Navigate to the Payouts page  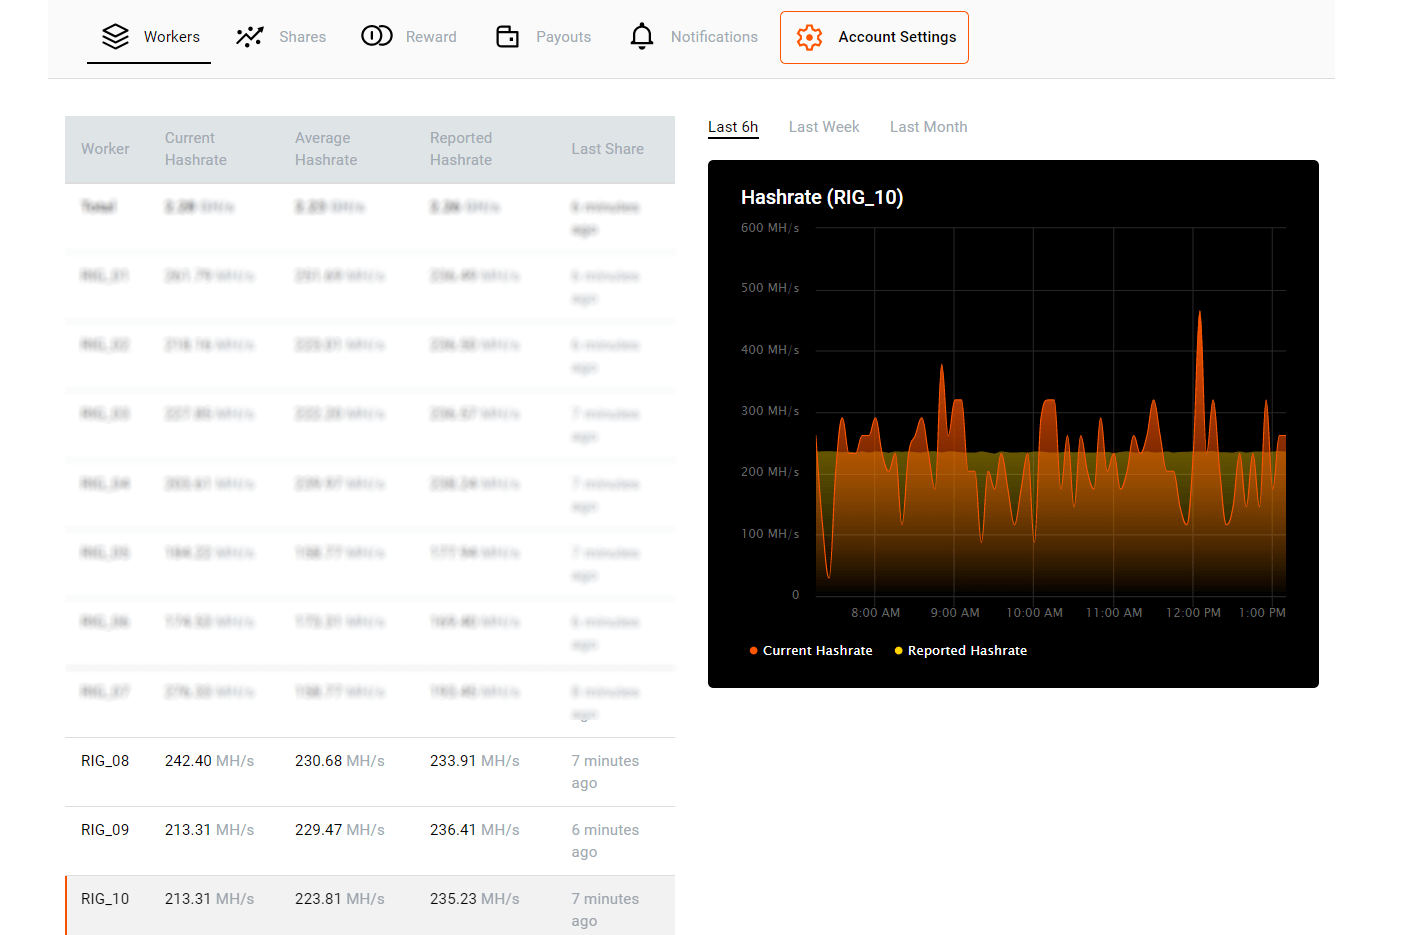(563, 36)
